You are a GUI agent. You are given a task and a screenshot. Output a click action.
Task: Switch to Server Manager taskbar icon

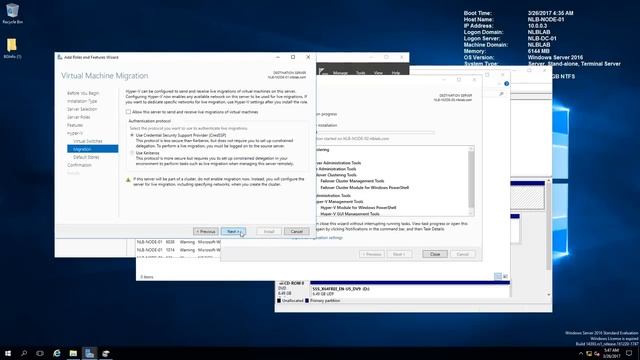pos(89,353)
